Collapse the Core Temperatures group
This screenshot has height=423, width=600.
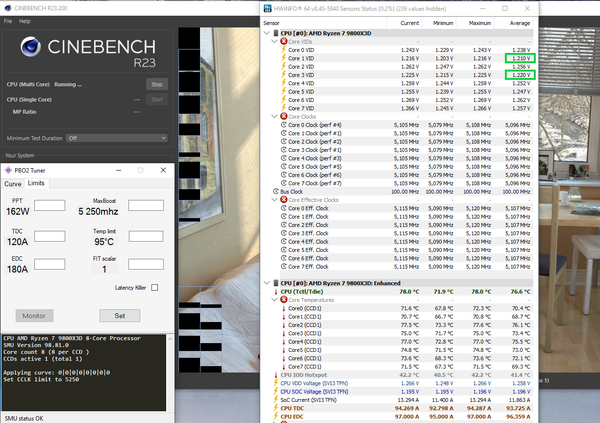click(x=274, y=300)
